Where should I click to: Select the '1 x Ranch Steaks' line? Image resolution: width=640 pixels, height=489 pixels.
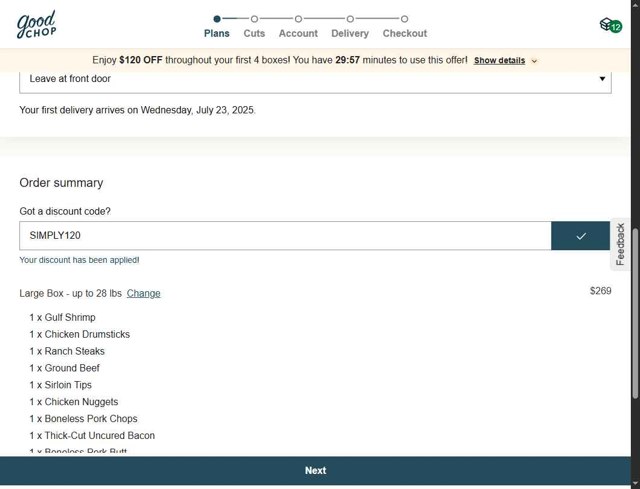67,351
